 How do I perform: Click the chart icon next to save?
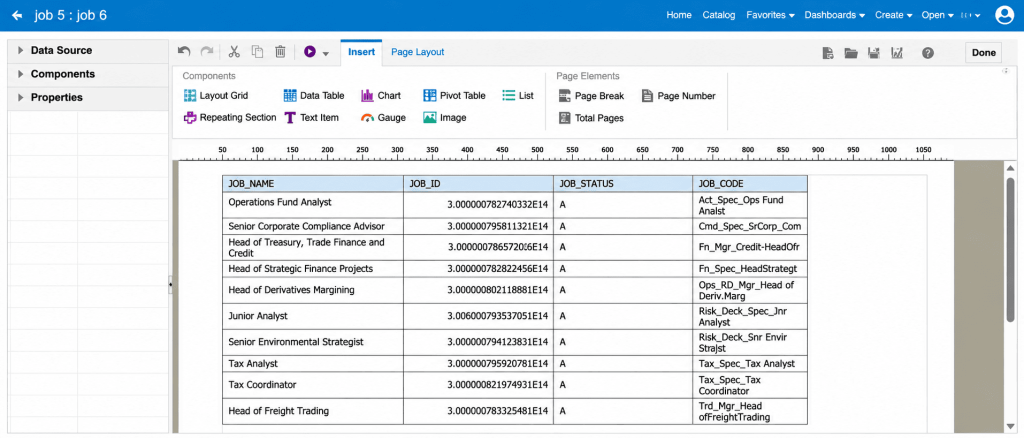pyautogui.click(x=897, y=53)
